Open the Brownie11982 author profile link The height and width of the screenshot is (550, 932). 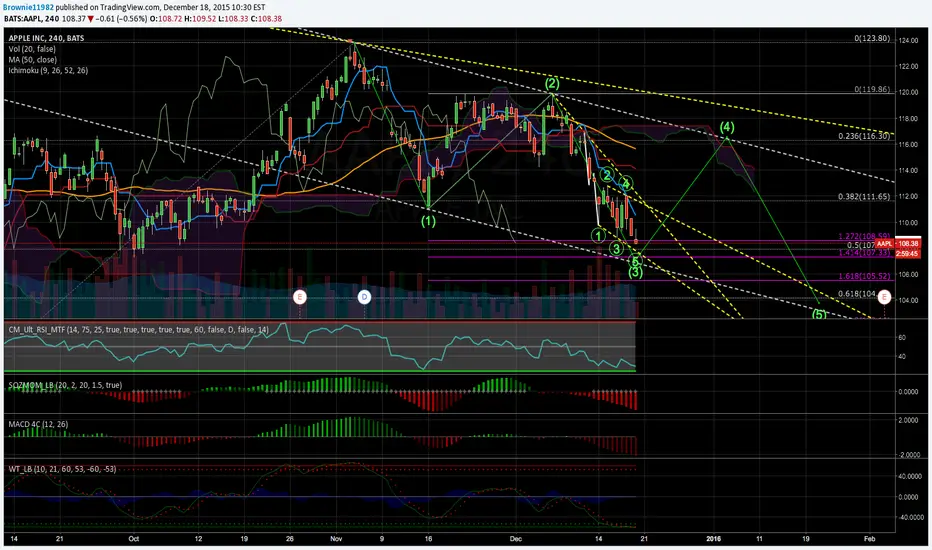[x=28, y=8]
